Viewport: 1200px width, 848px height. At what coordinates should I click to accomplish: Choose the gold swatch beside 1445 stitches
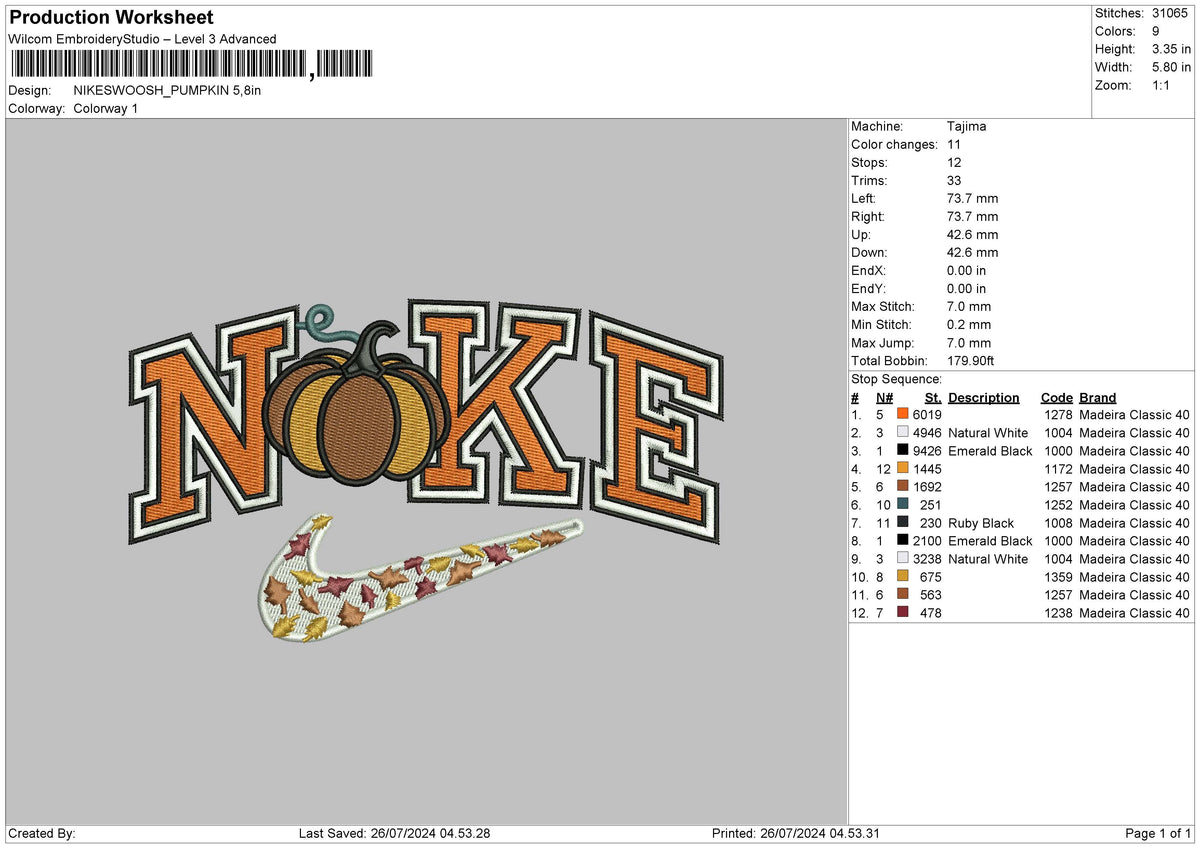[903, 469]
